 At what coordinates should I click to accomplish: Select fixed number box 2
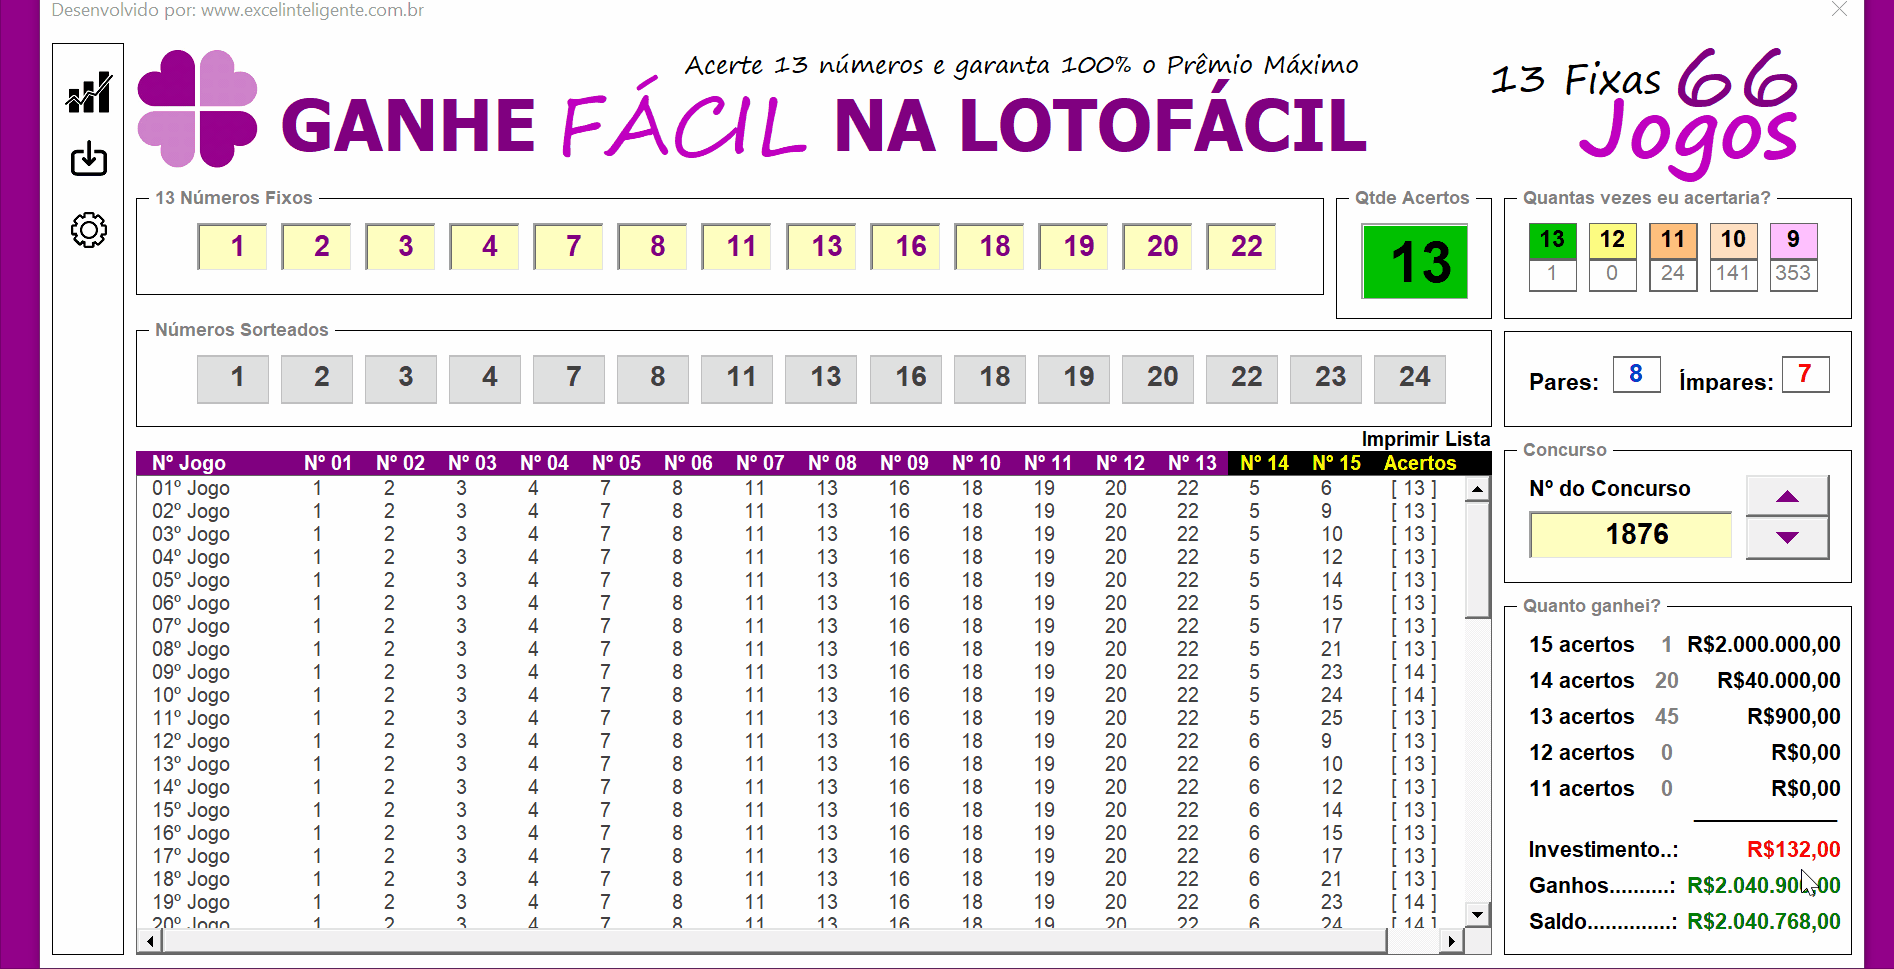[317, 246]
